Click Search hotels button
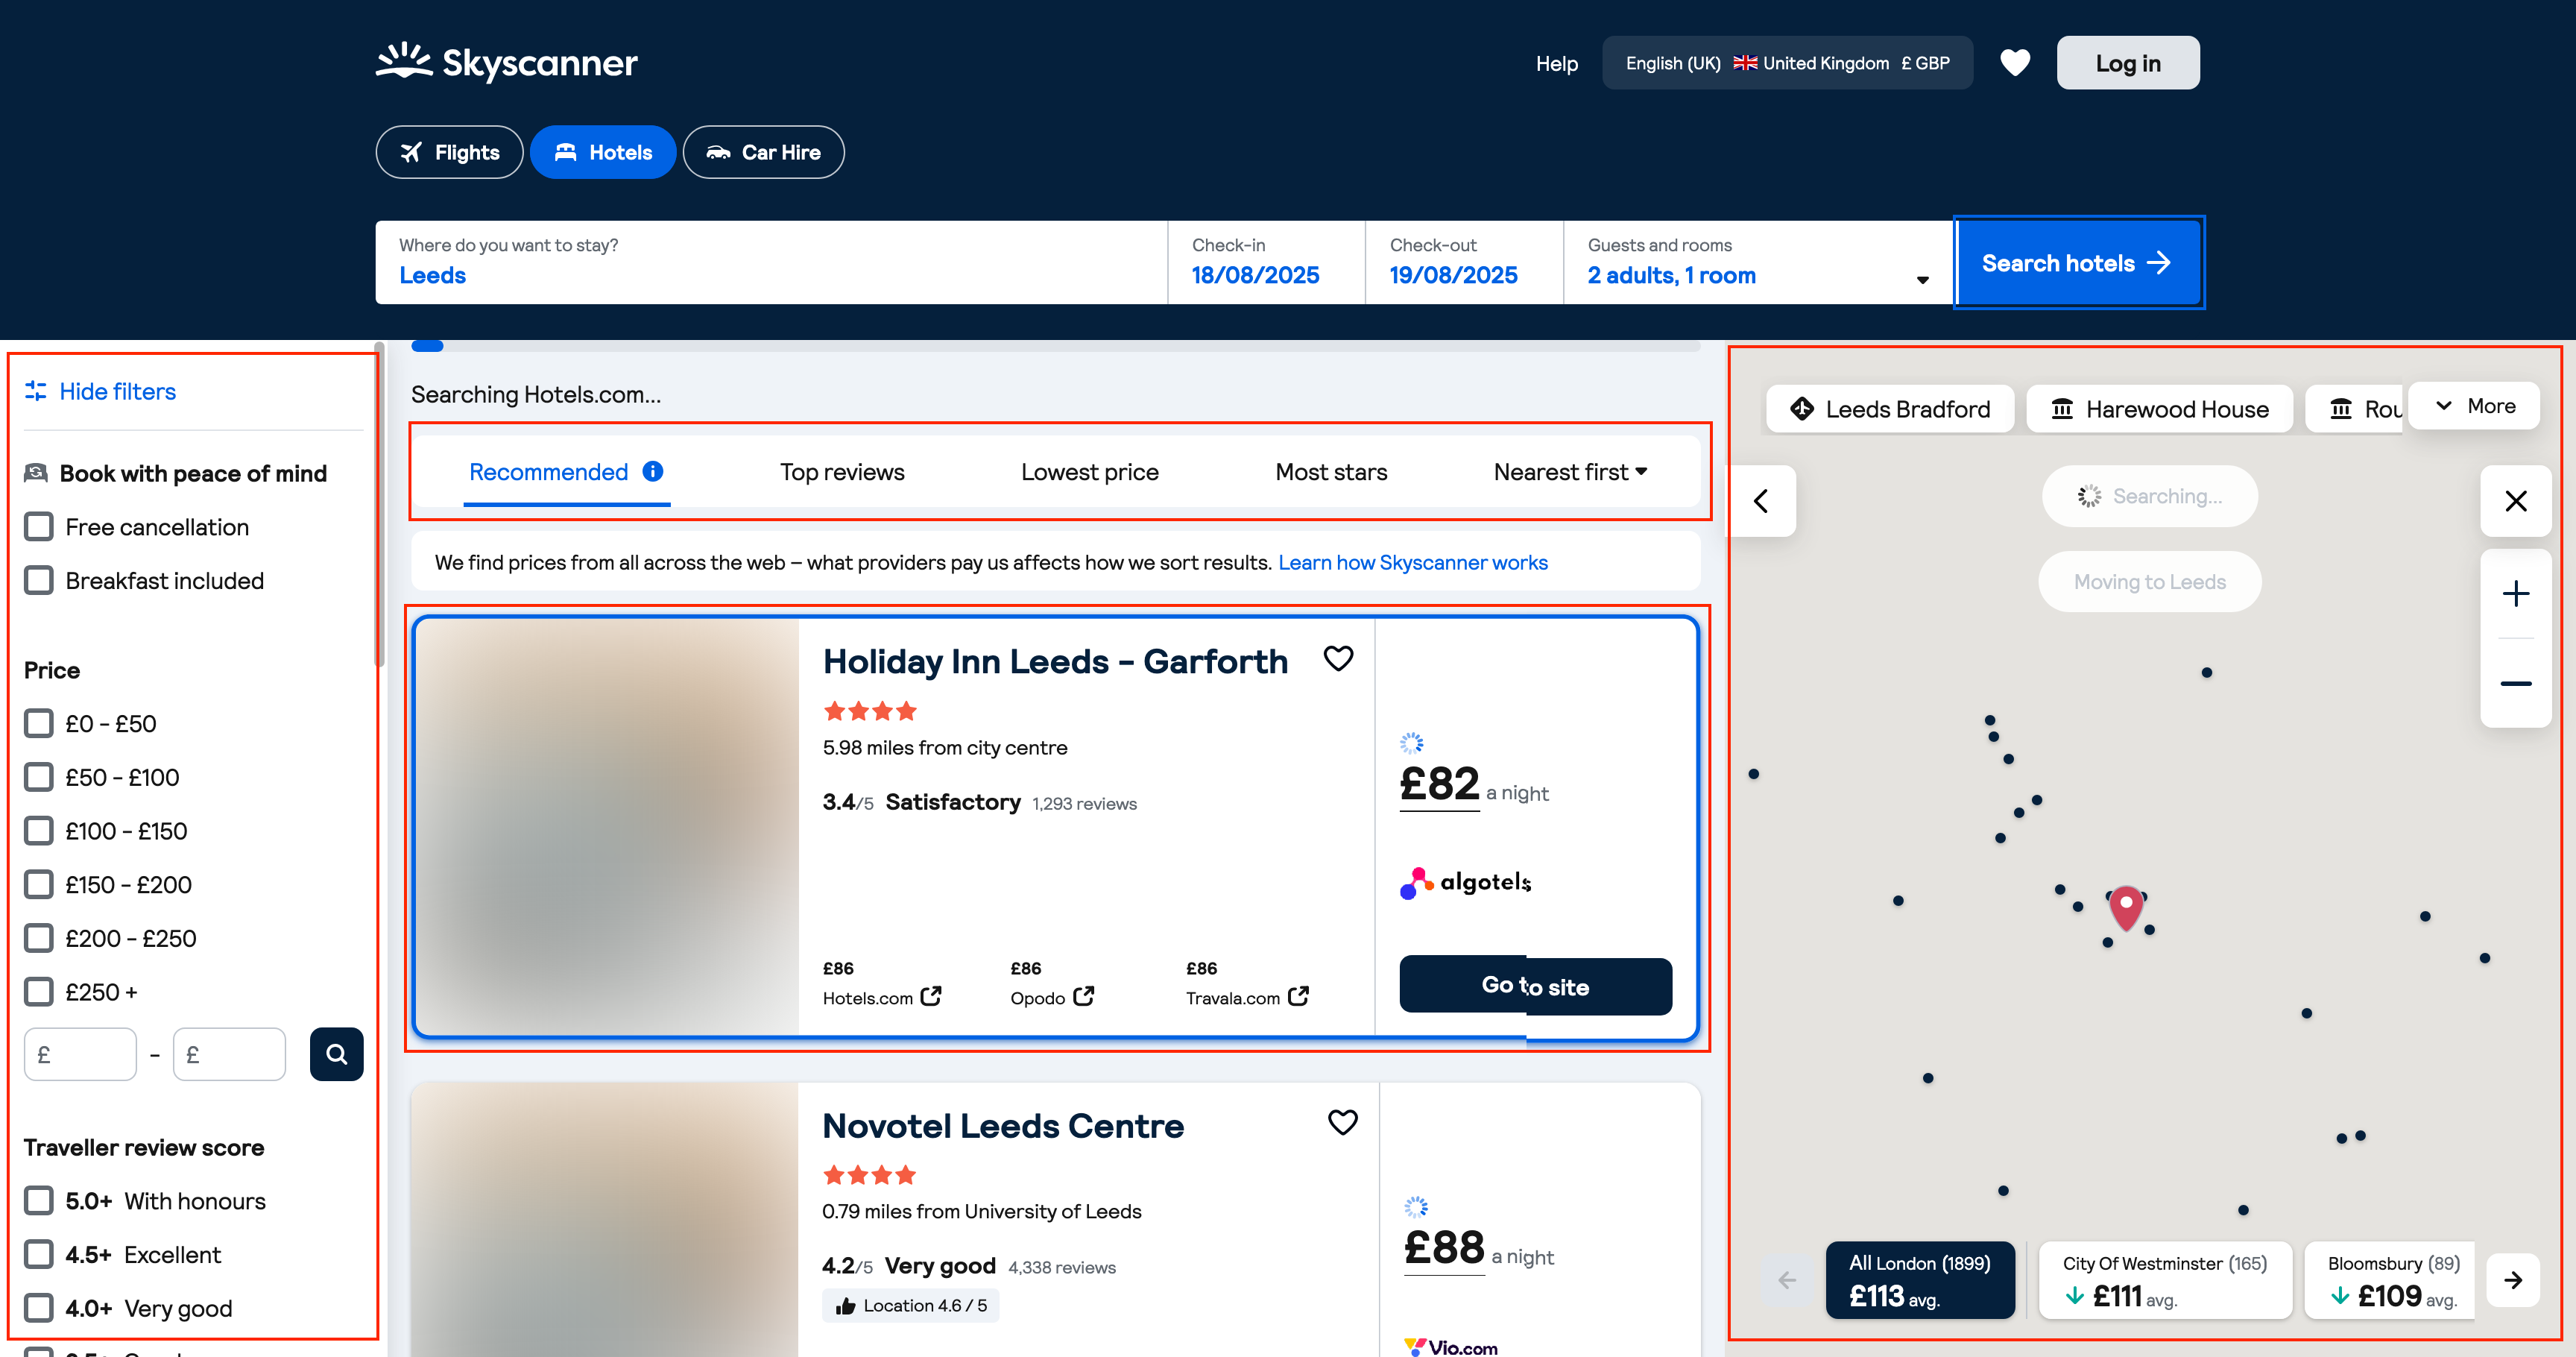Image resolution: width=2576 pixels, height=1357 pixels. click(2078, 262)
